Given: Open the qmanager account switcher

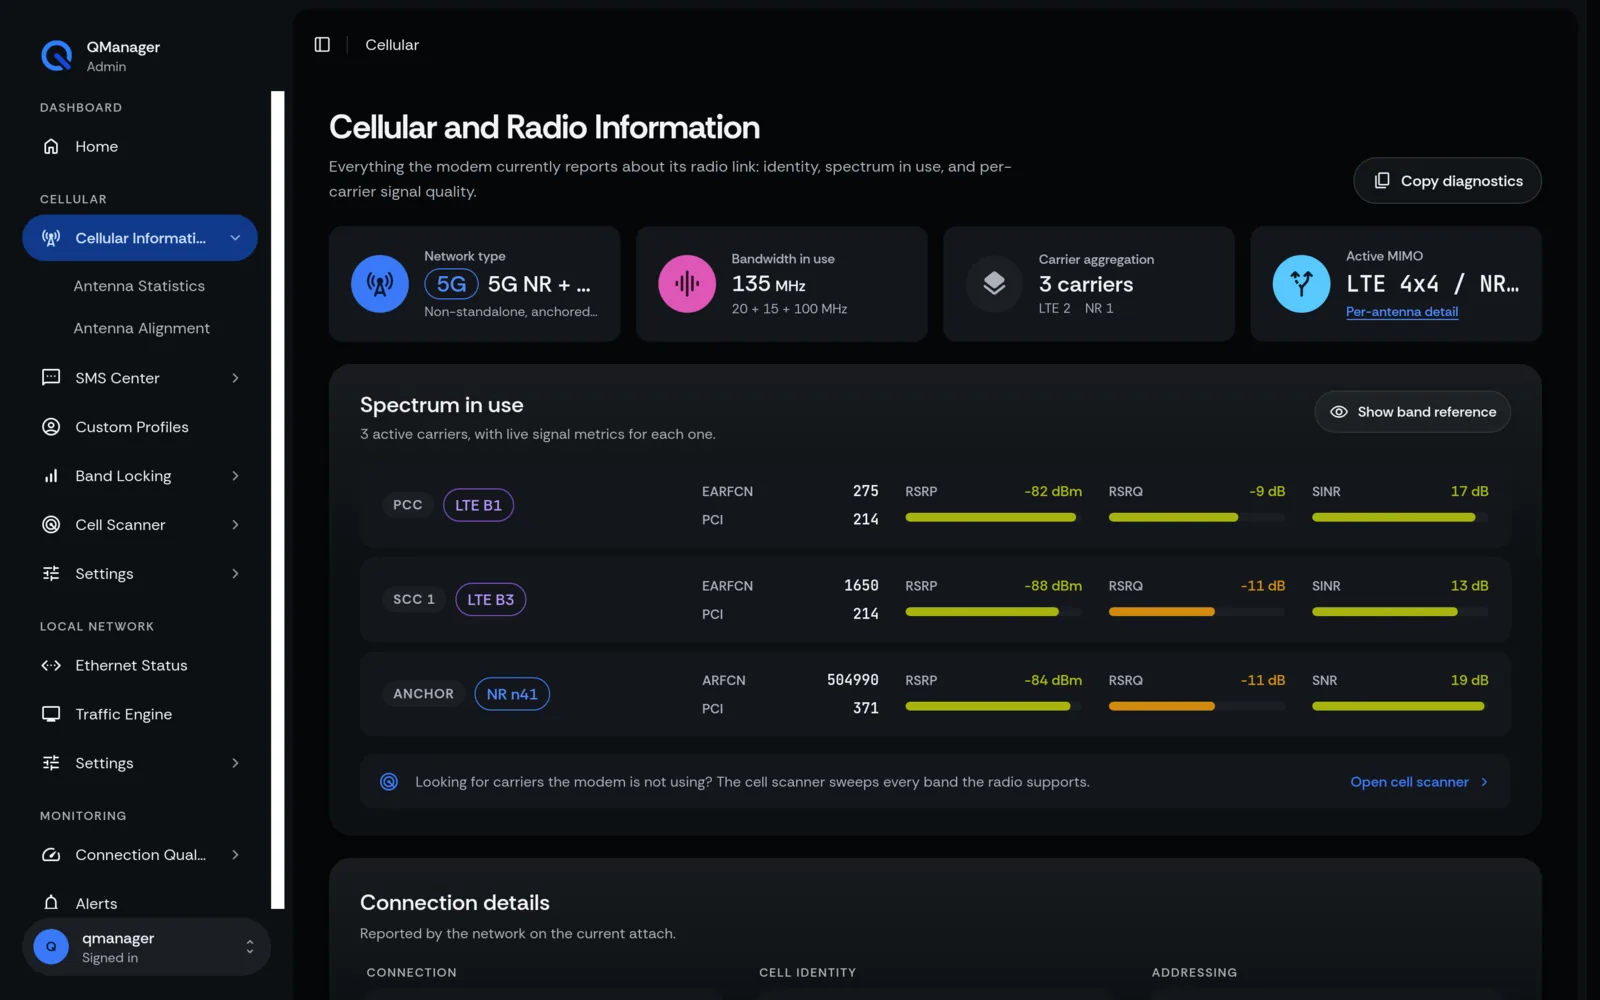Looking at the screenshot, I should pos(146,947).
